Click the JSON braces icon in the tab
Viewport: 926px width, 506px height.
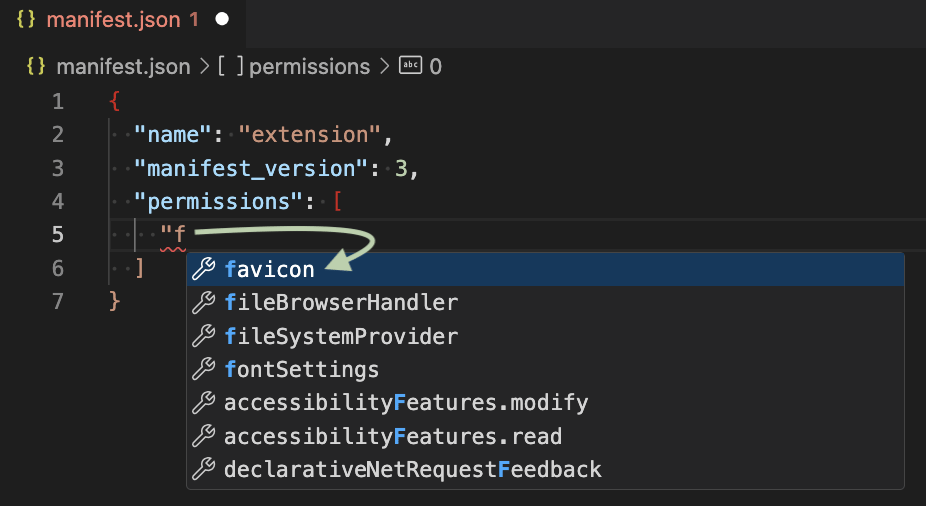pyautogui.click(x=27, y=19)
